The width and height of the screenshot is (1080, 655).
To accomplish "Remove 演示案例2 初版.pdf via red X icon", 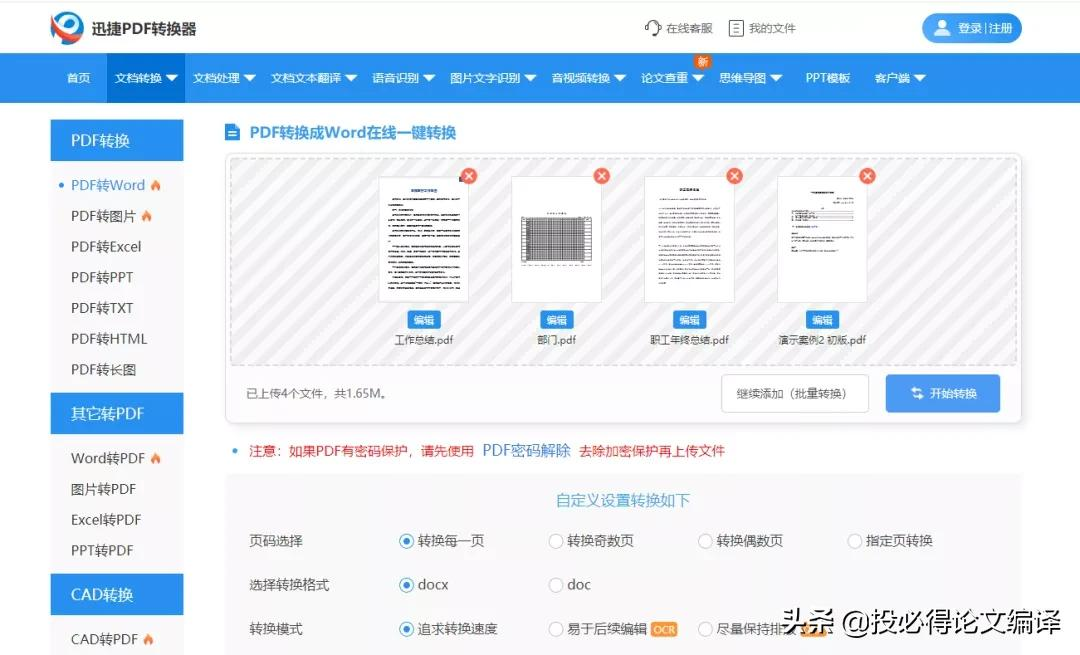I will click(867, 175).
